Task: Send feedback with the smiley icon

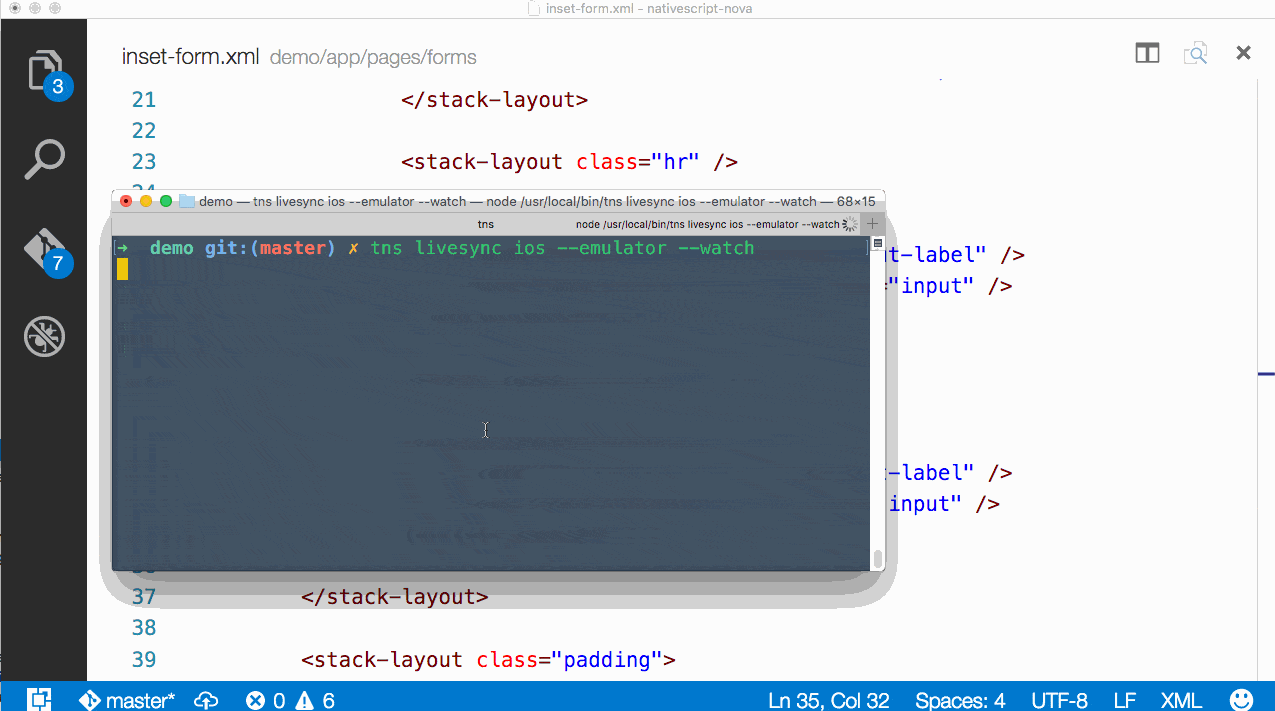Action: (x=1241, y=700)
